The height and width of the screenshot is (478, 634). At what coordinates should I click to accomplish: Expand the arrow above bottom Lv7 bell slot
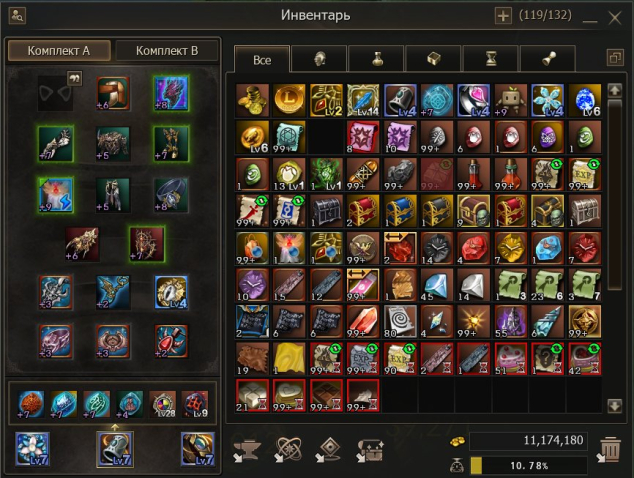115,427
